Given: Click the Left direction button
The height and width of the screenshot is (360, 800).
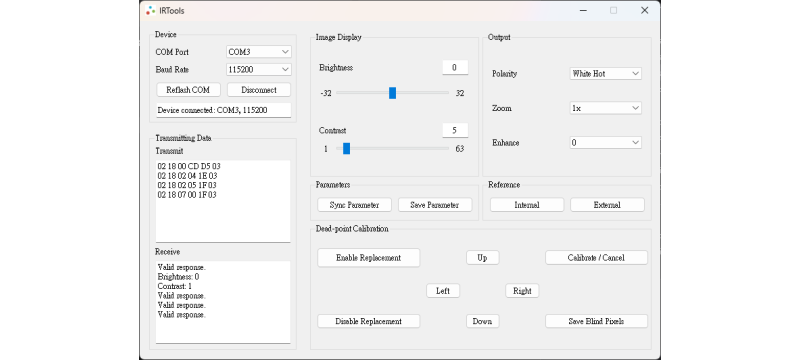Looking at the screenshot, I should [x=443, y=291].
